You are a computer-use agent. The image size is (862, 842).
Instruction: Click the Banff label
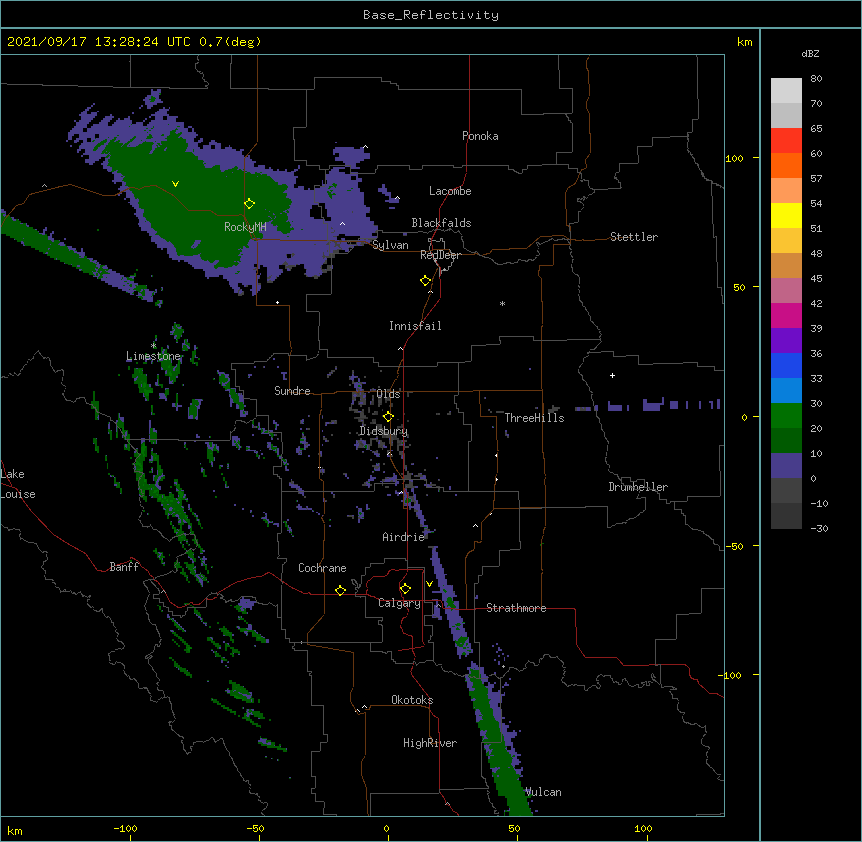(124, 567)
